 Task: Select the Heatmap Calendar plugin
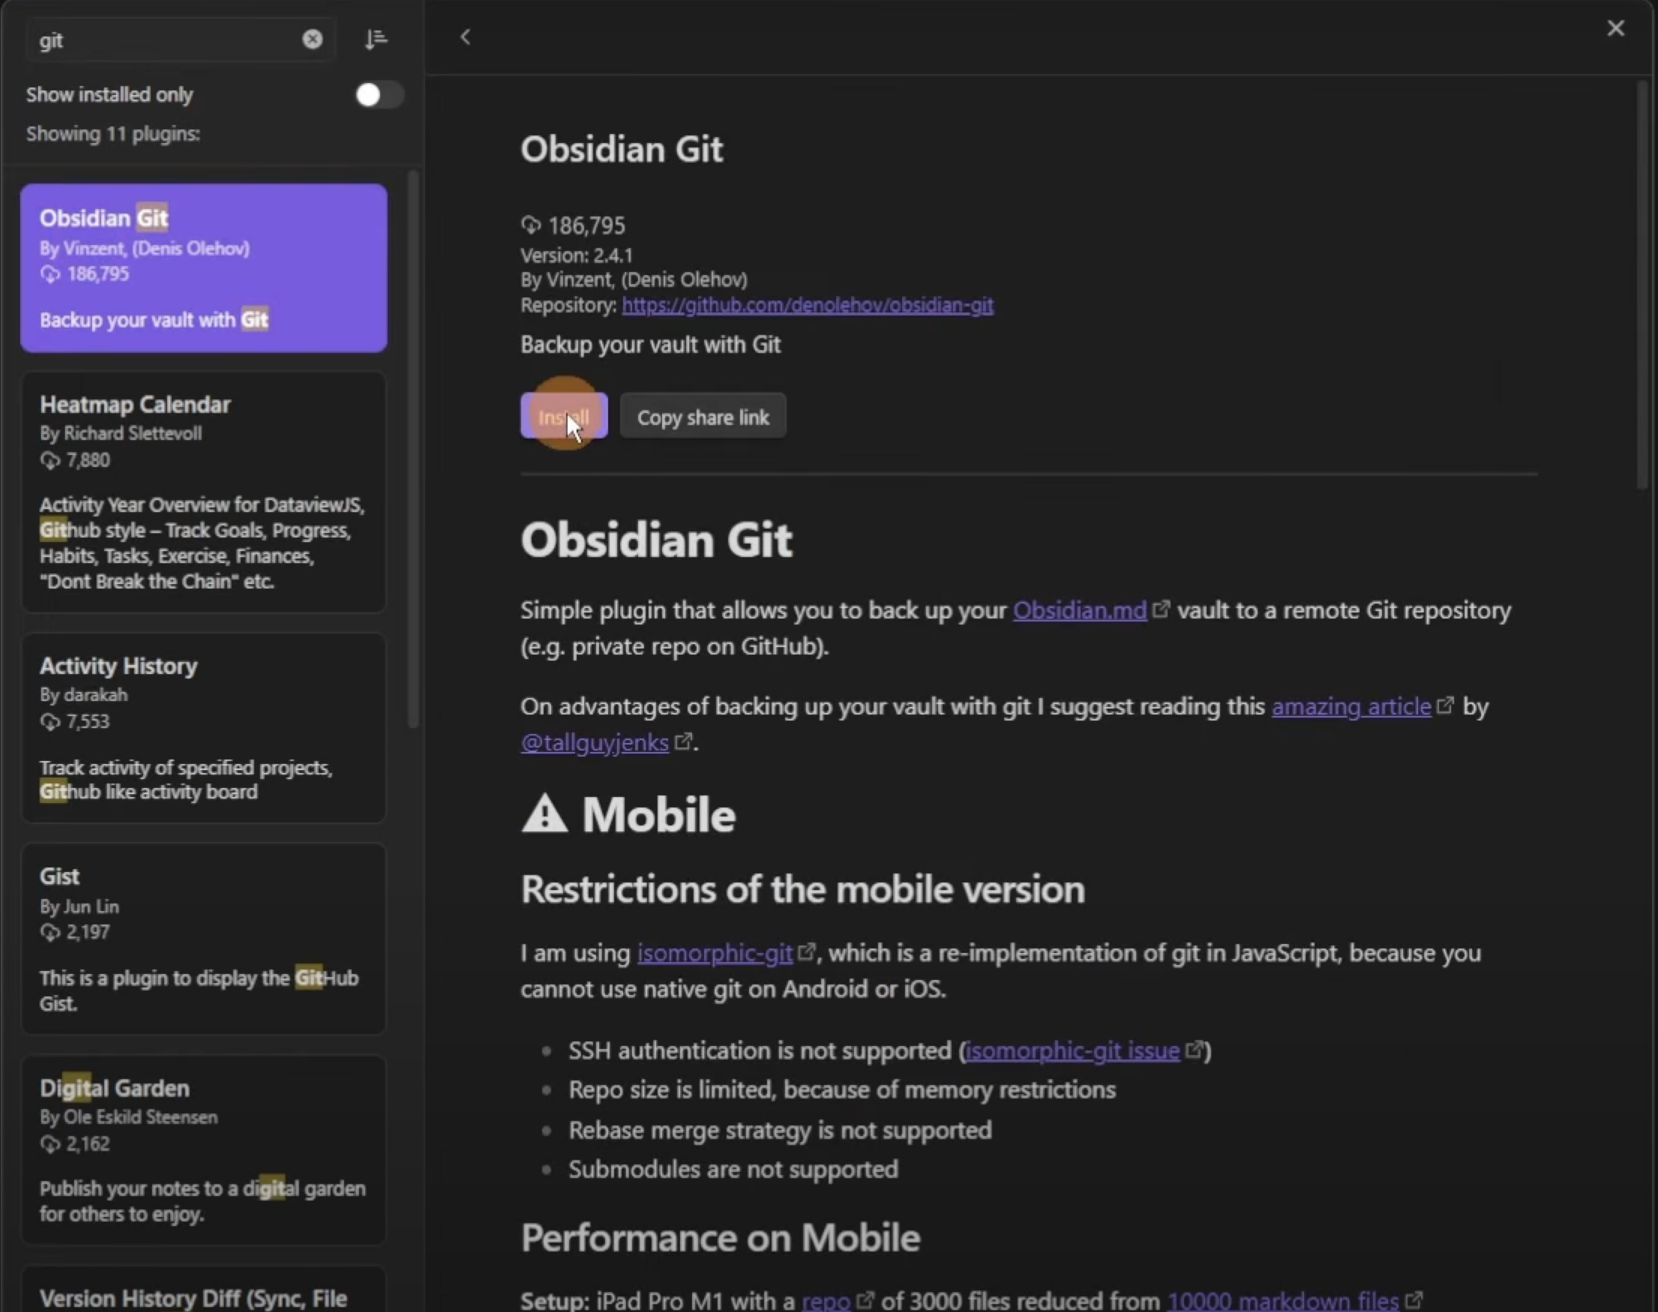click(204, 492)
